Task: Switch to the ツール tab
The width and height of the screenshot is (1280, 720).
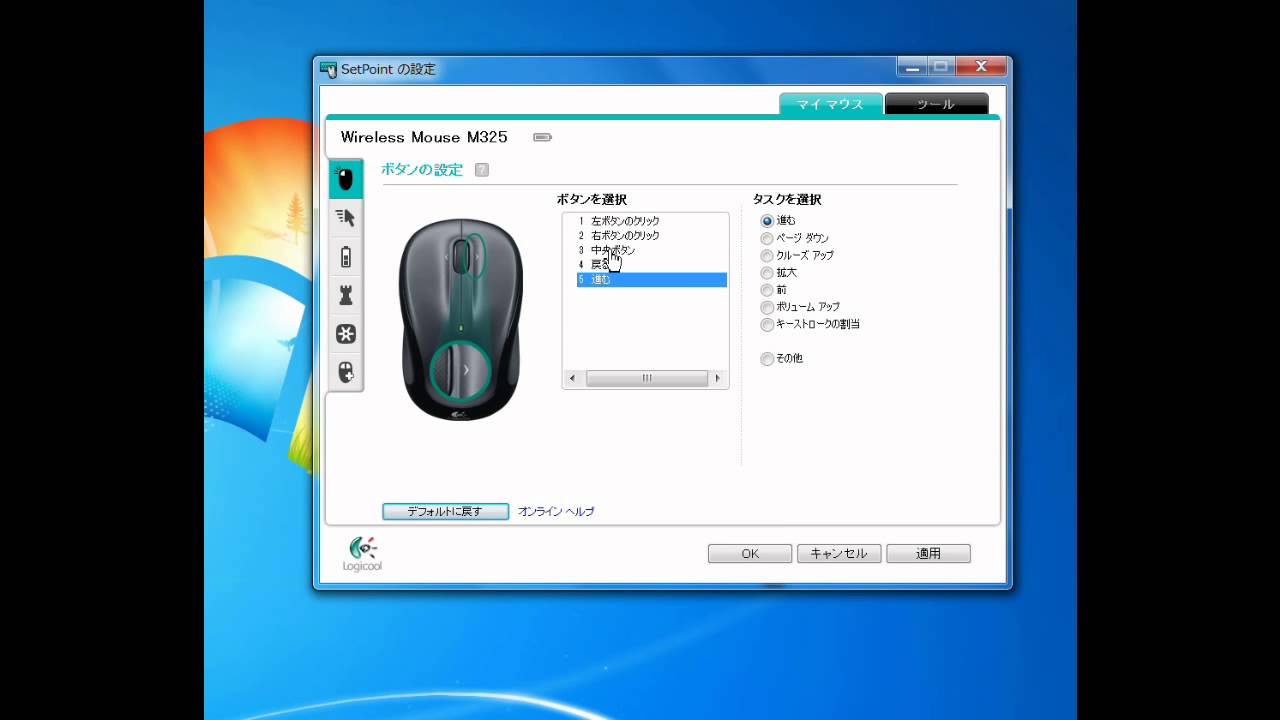Action: (936, 104)
